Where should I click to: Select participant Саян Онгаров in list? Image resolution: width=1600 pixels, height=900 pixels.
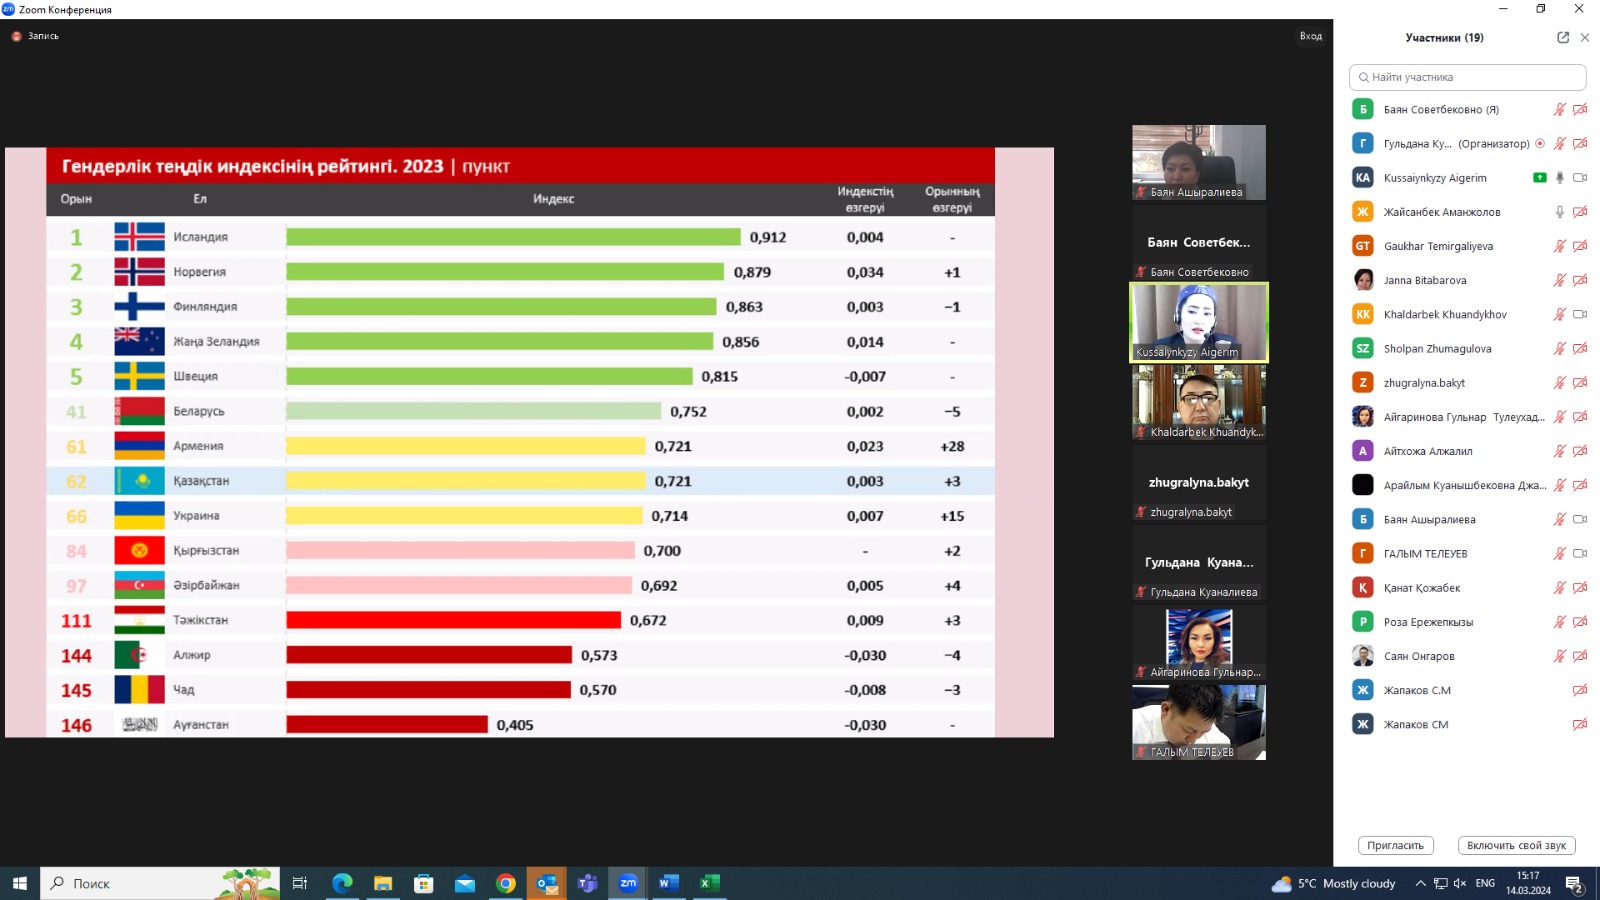point(1467,656)
